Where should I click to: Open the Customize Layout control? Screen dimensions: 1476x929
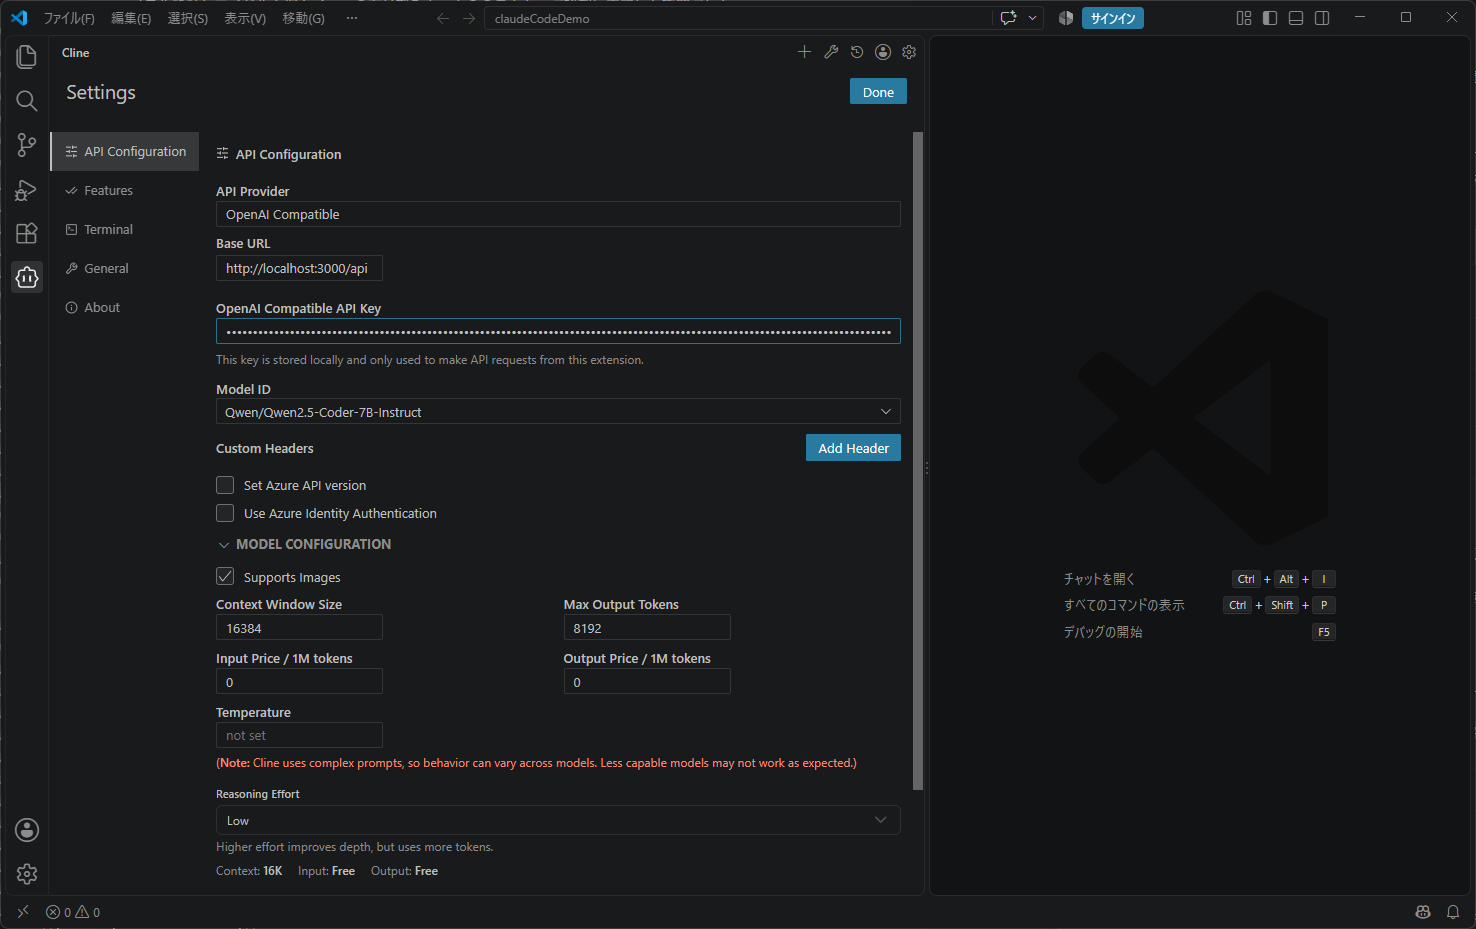[x=1244, y=18]
